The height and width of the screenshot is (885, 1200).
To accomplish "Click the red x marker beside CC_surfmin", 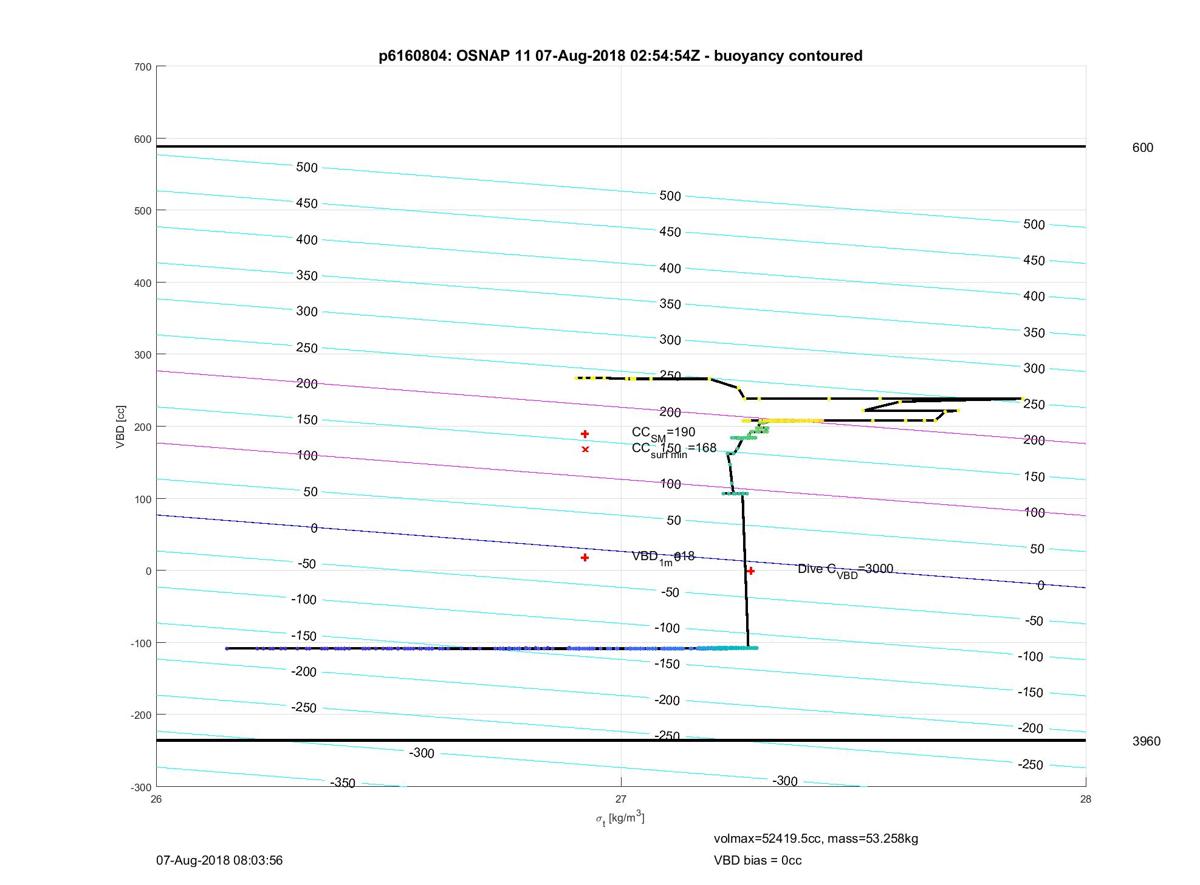I will pyautogui.click(x=585, y=449).
